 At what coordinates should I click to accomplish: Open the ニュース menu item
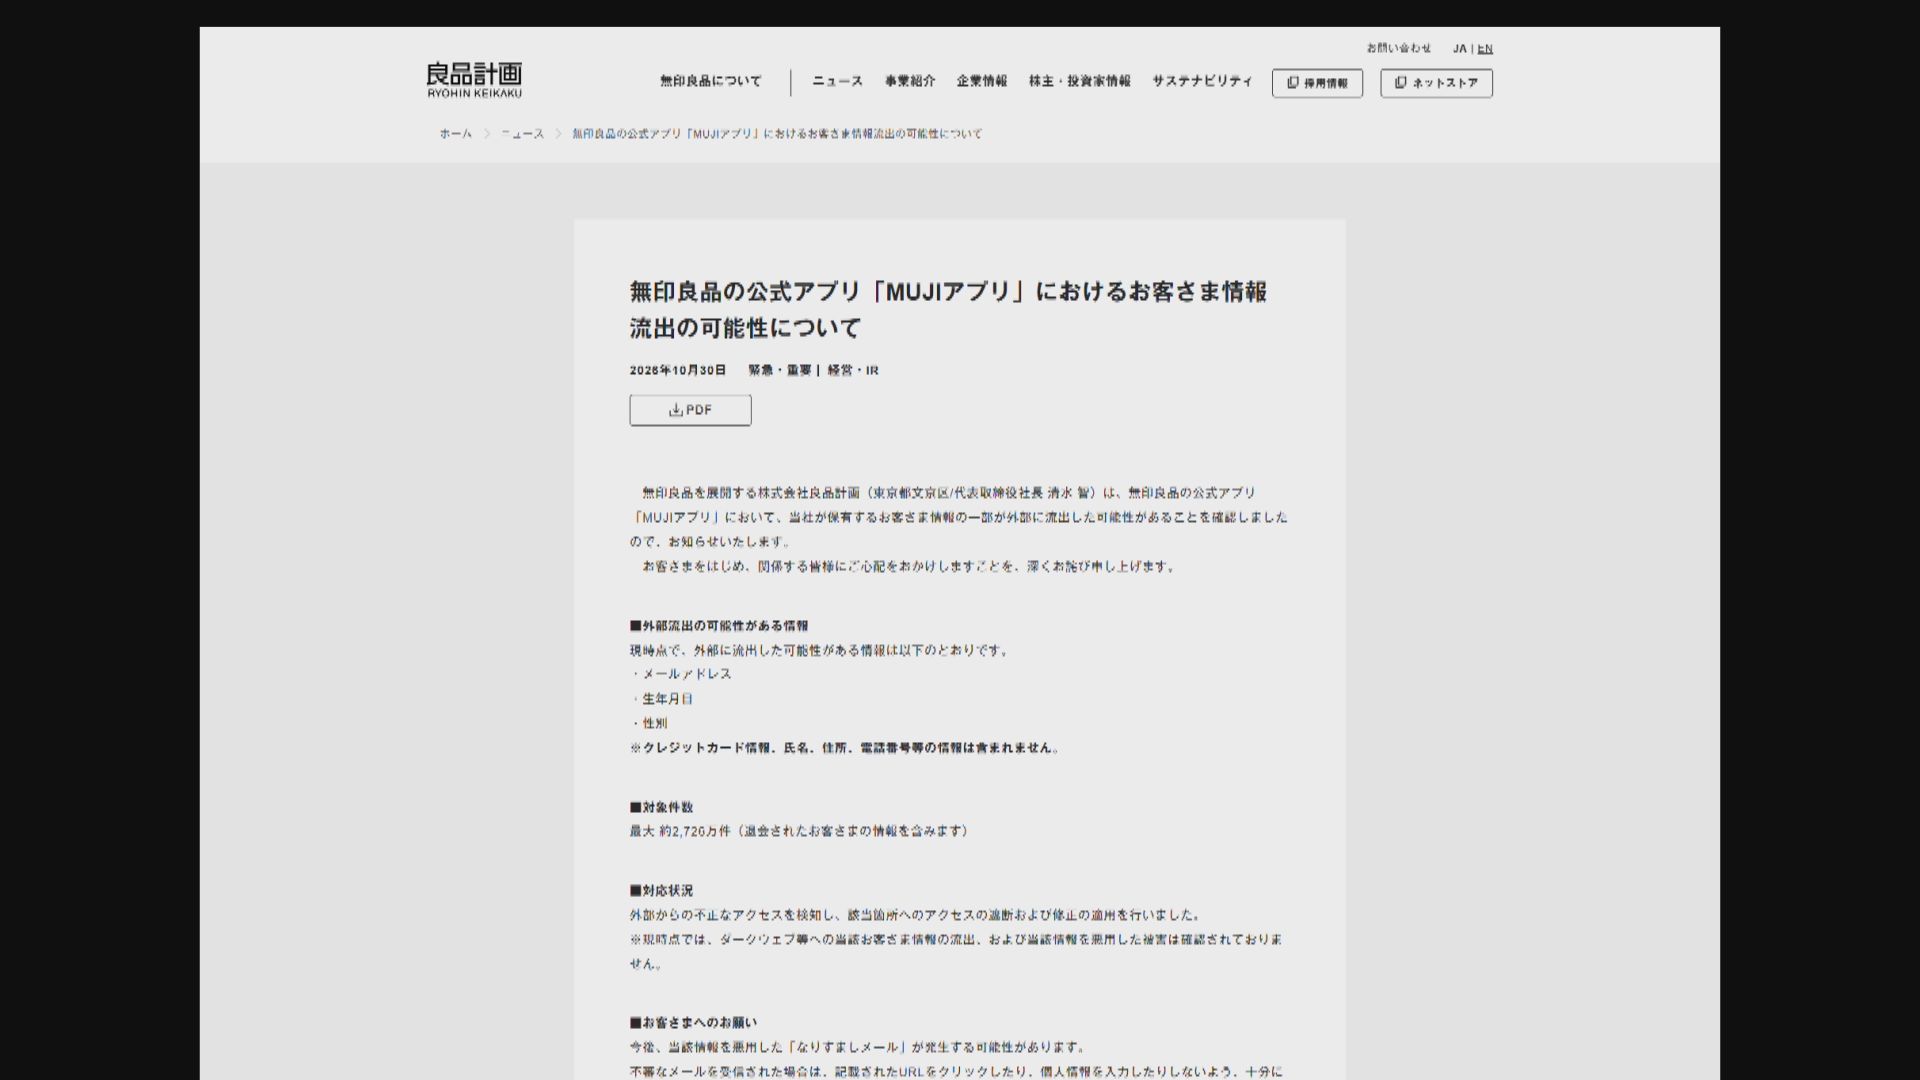click(x=837, y=81)
